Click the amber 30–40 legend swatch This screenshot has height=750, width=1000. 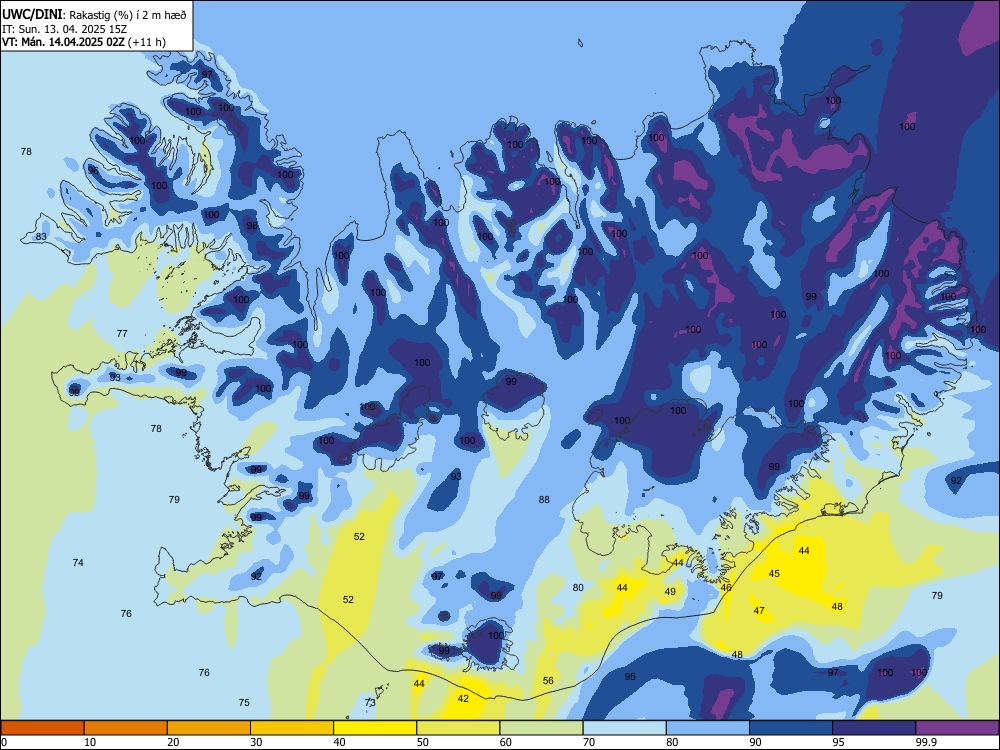[x=292, y=728]
